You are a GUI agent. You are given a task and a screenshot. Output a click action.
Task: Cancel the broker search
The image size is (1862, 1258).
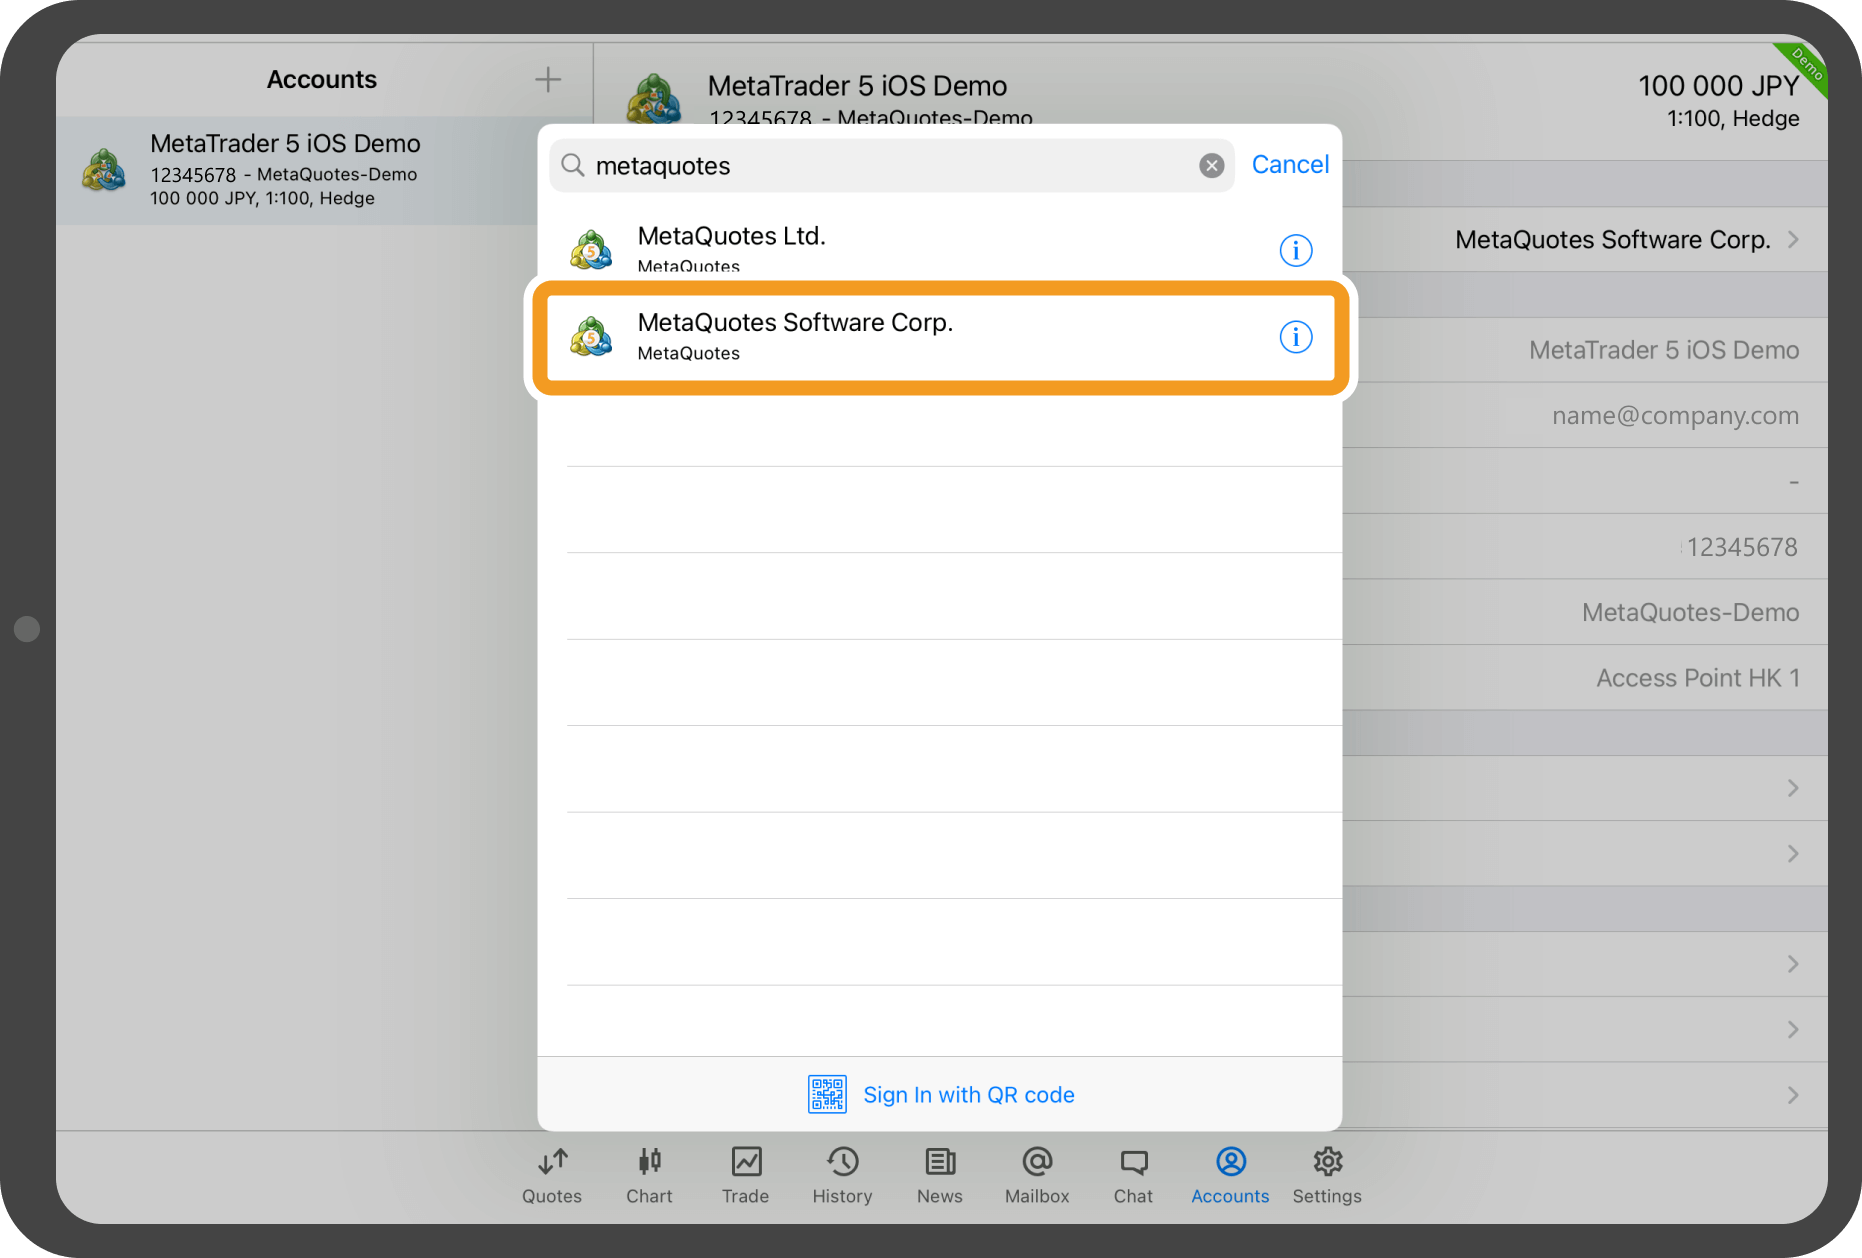click(x=1290, y=165)
